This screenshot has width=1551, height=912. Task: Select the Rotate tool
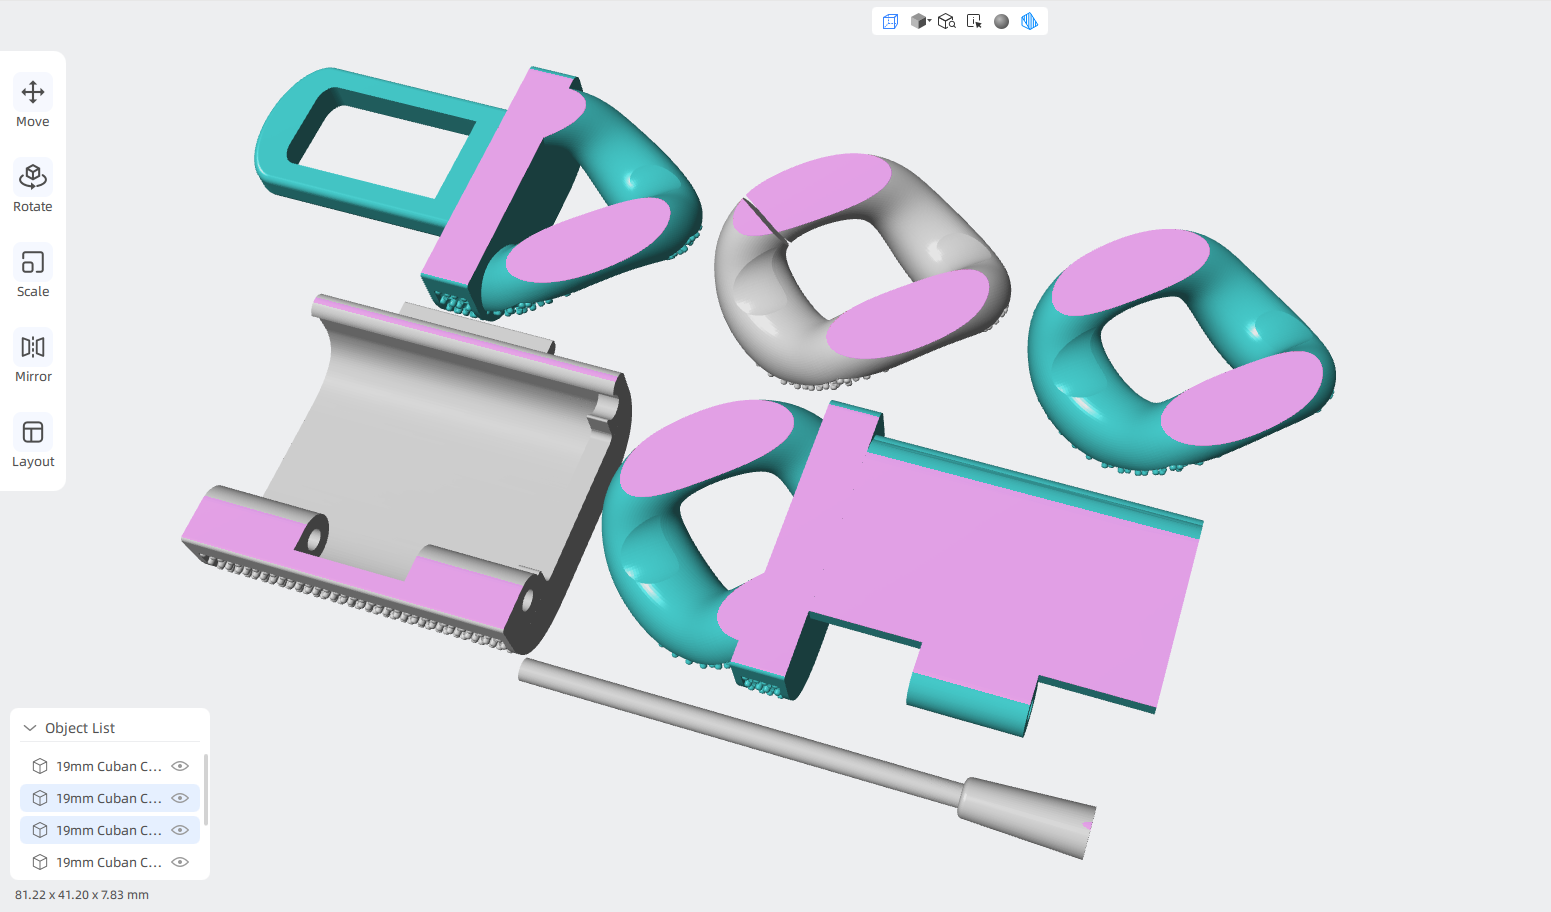pyautogui.click(x=33, y=187)
